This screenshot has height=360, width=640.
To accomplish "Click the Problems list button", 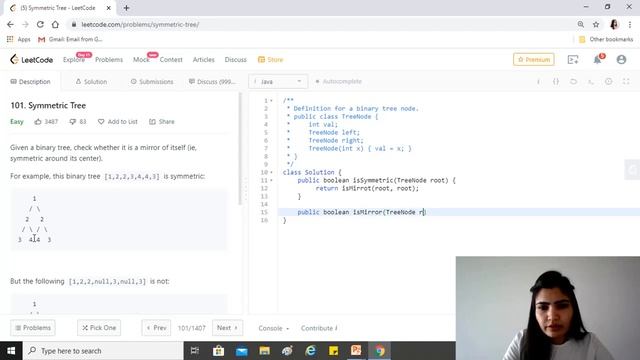I will point(33,328).
